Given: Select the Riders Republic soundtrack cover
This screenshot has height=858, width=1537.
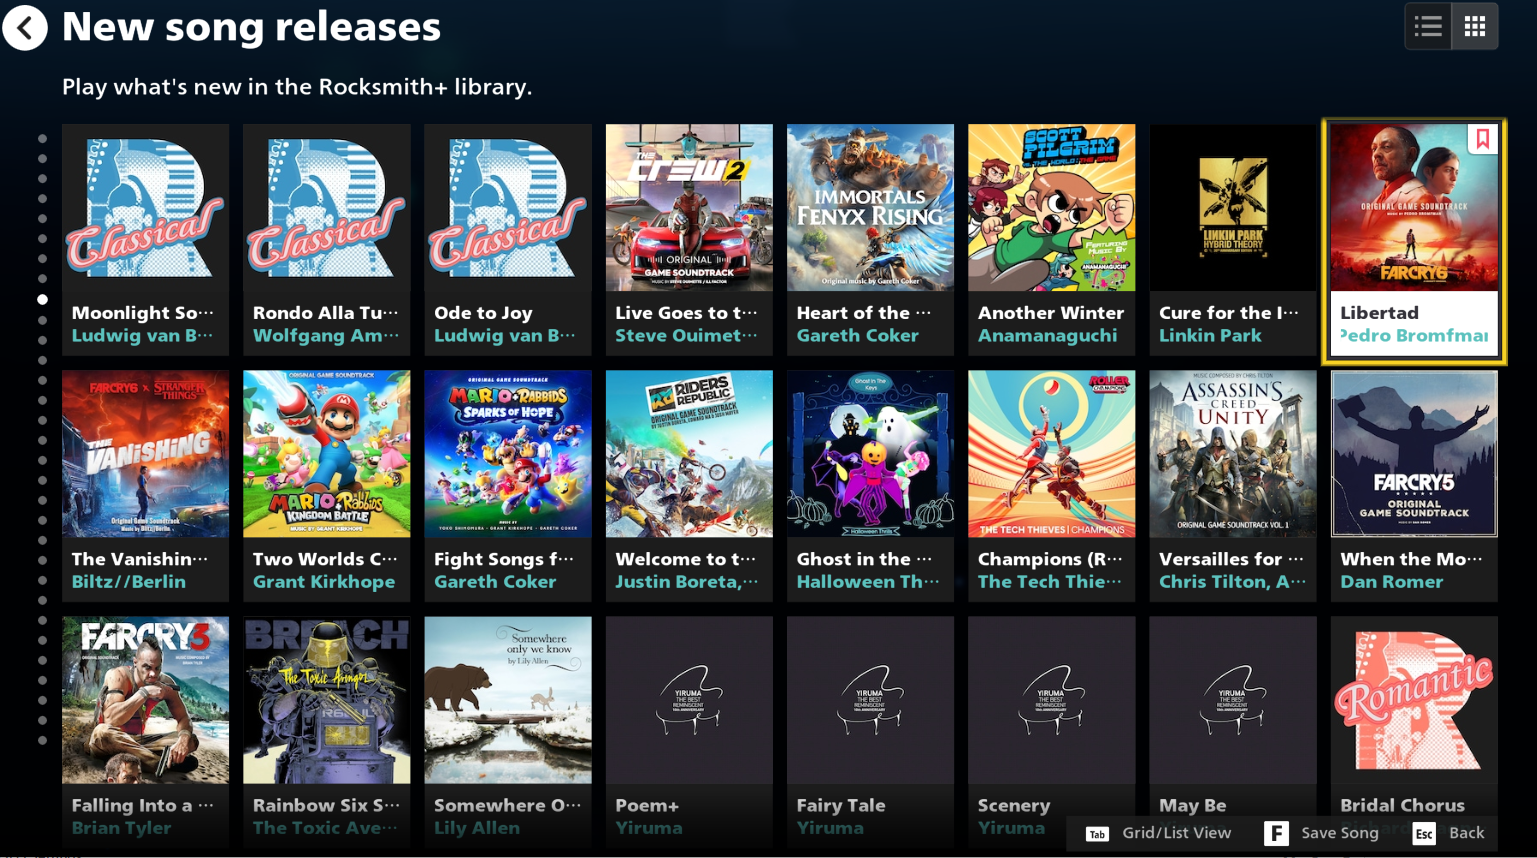Looking at the screenshot, I should click(x=689, y=454).
